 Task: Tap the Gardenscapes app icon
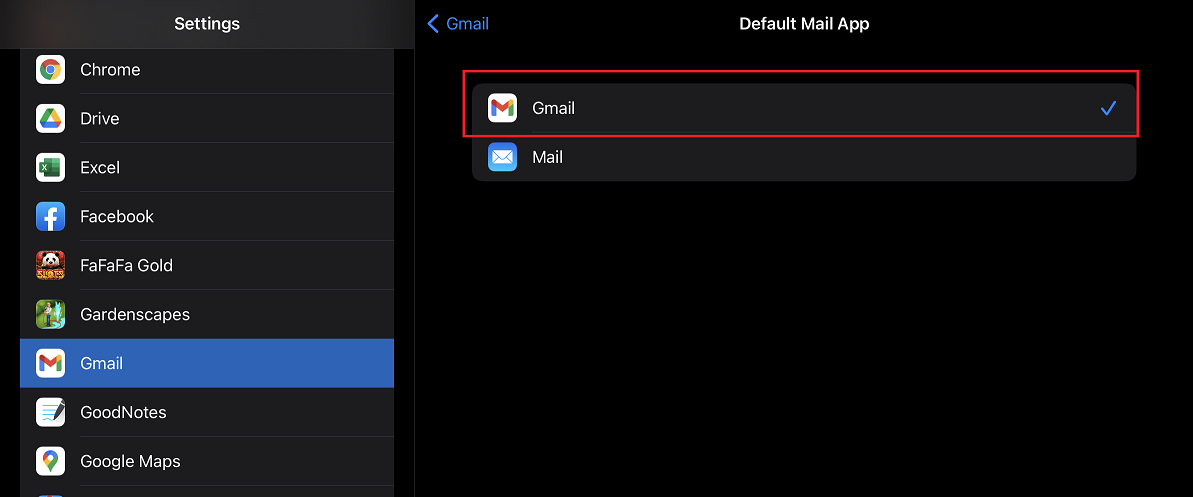[50, 314]
